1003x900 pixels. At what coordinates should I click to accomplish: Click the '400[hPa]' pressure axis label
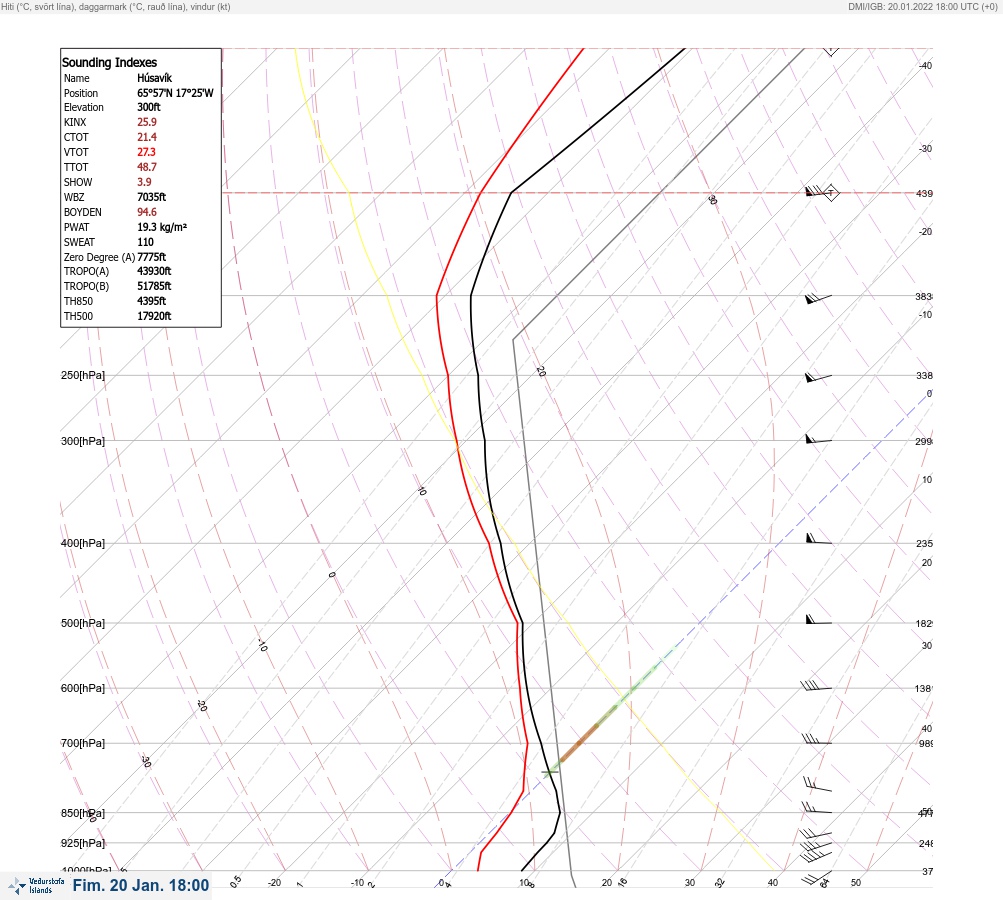[83, 543]
